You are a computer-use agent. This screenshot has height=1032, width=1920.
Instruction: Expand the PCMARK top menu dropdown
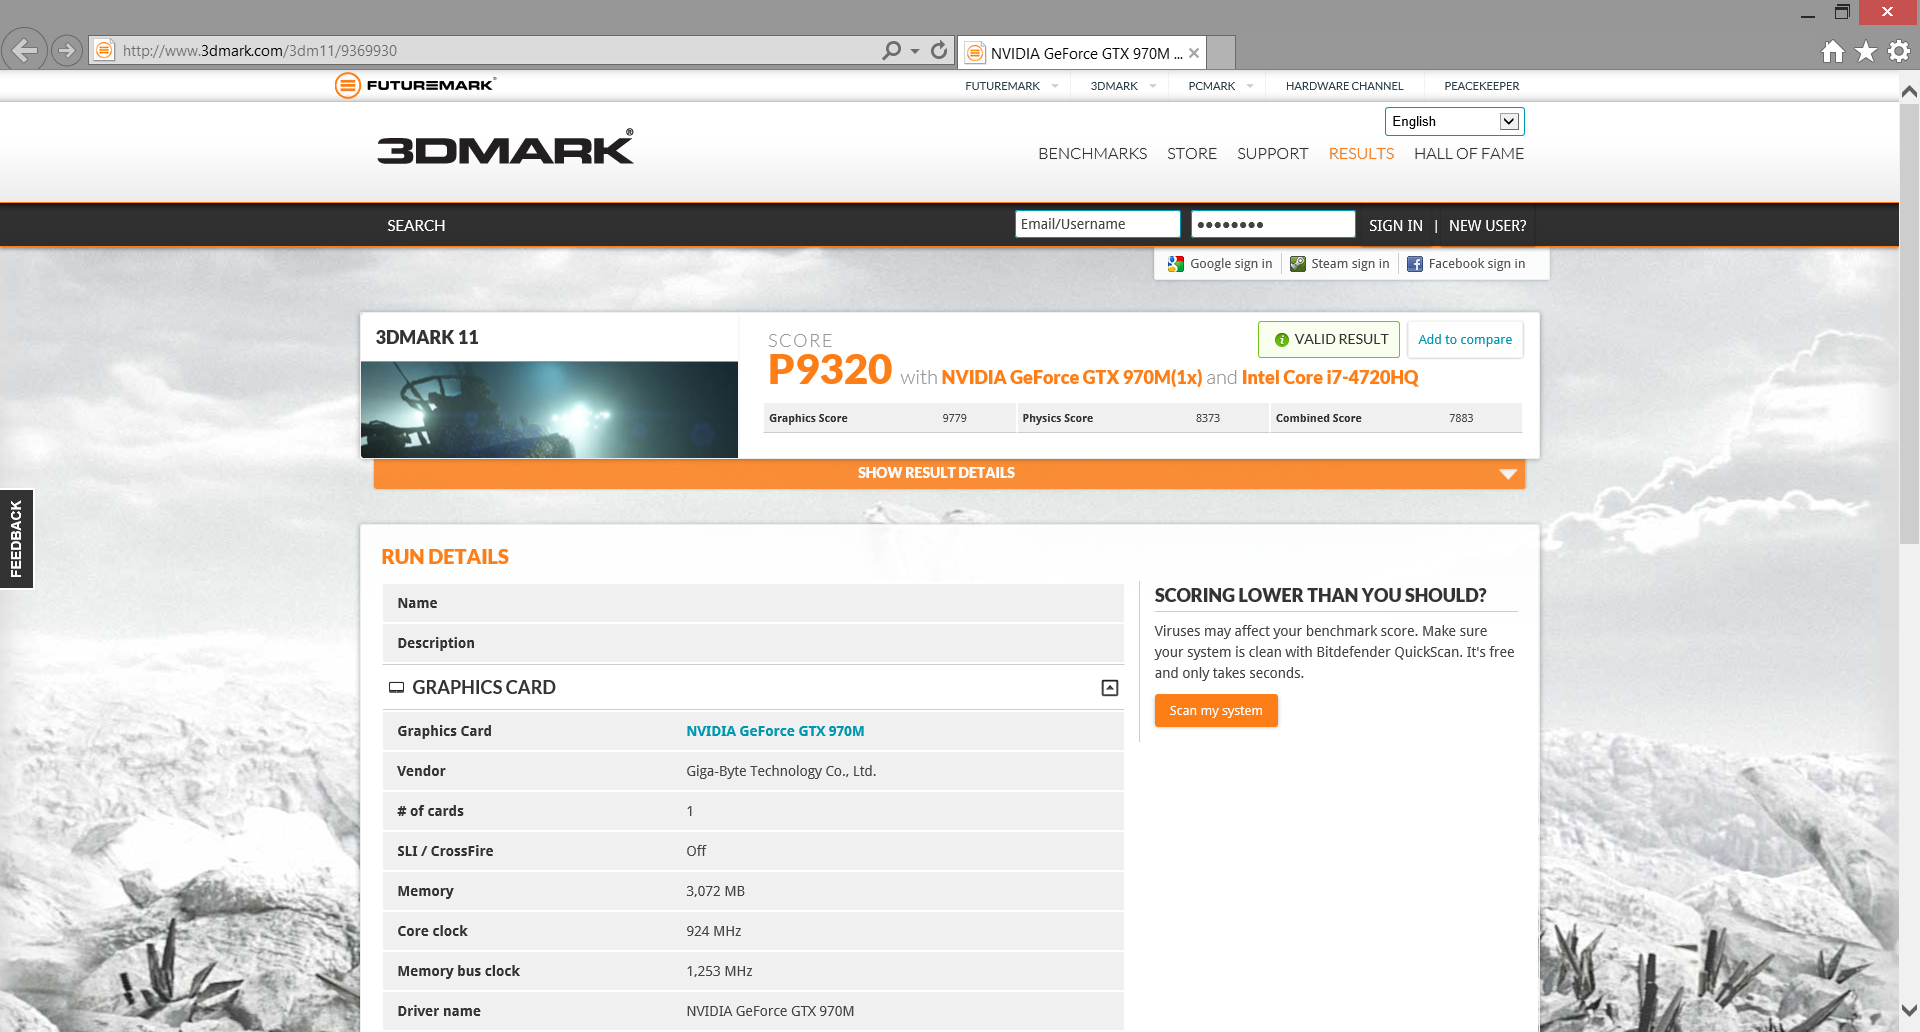1250,86
